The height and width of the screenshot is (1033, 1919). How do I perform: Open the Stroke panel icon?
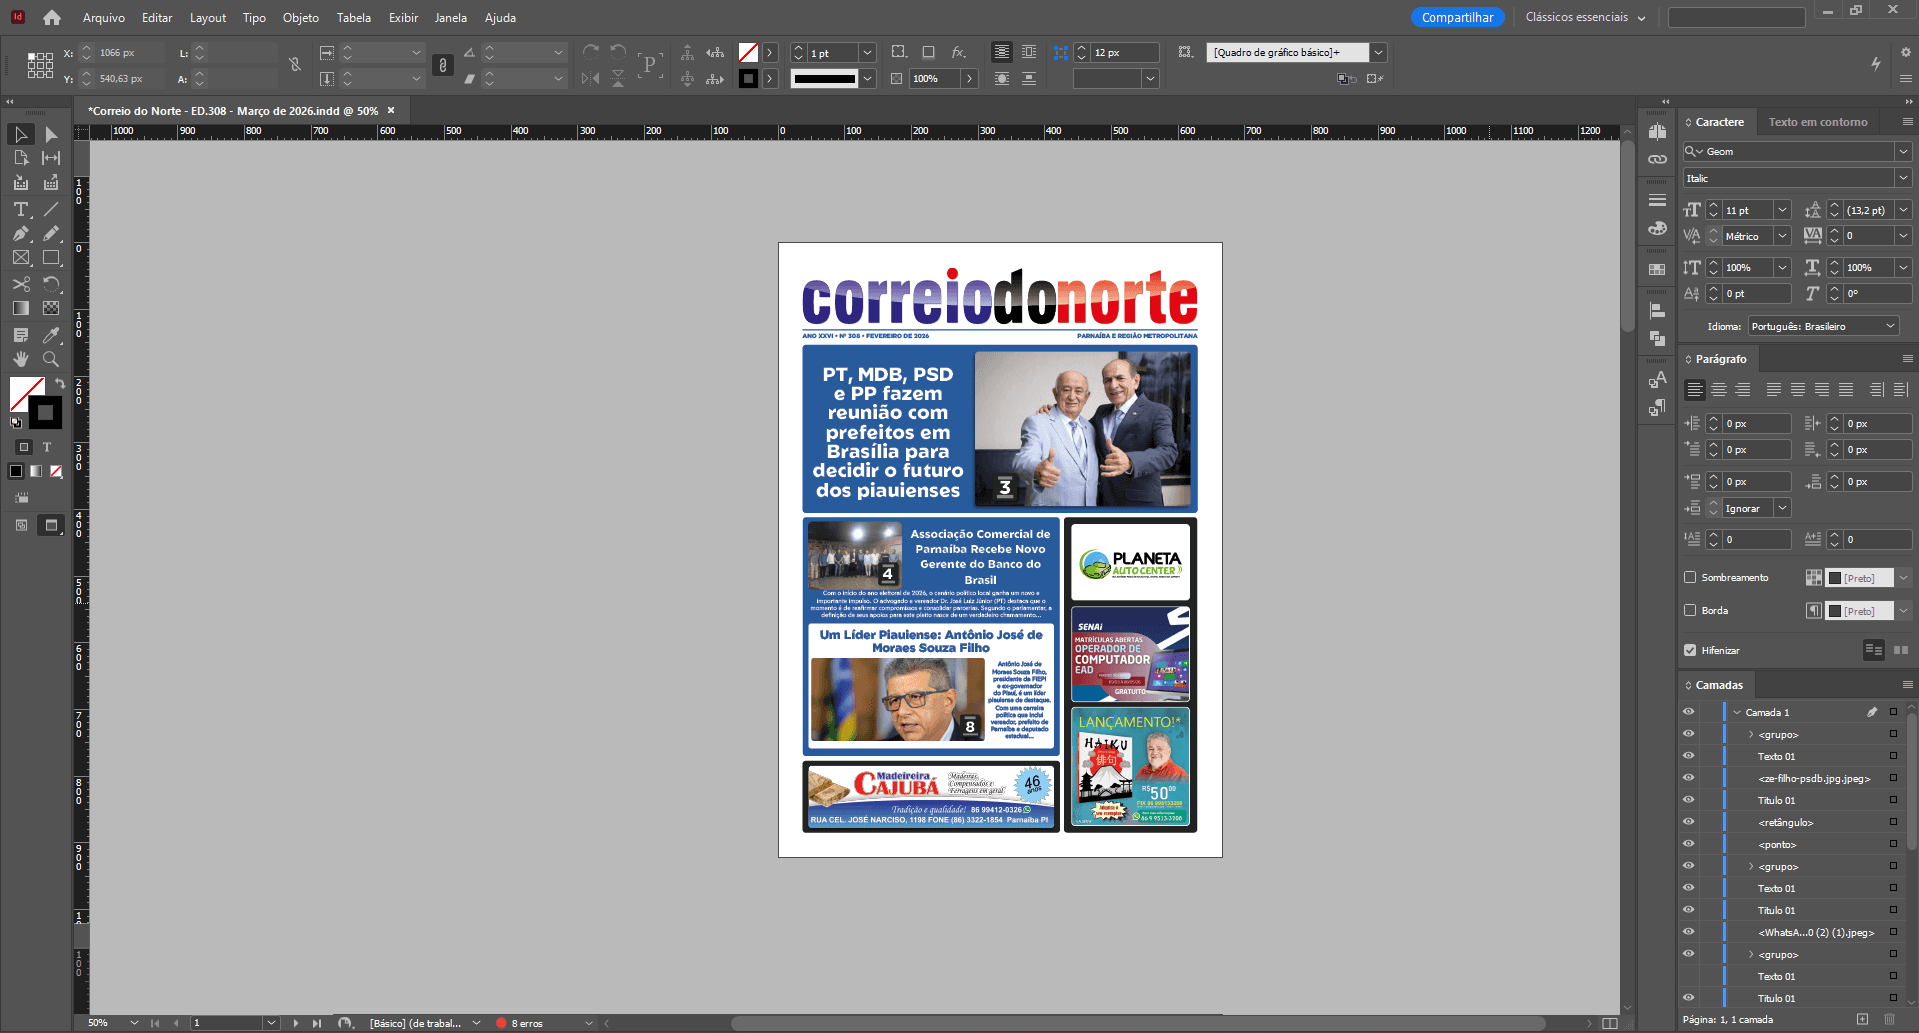pos(1657,200)
